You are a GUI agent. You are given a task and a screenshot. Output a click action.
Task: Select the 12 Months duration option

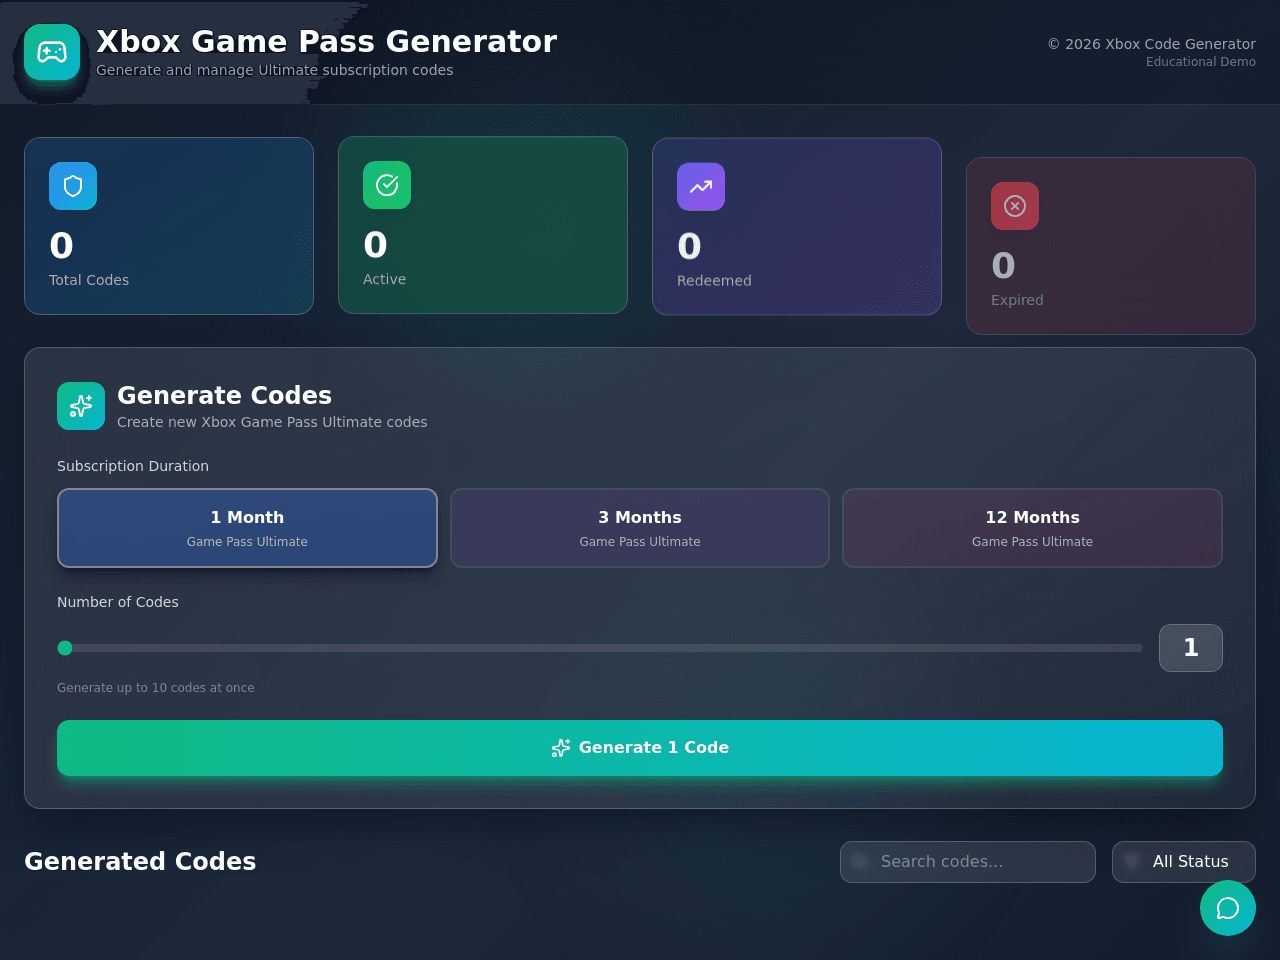point(1033,528)
